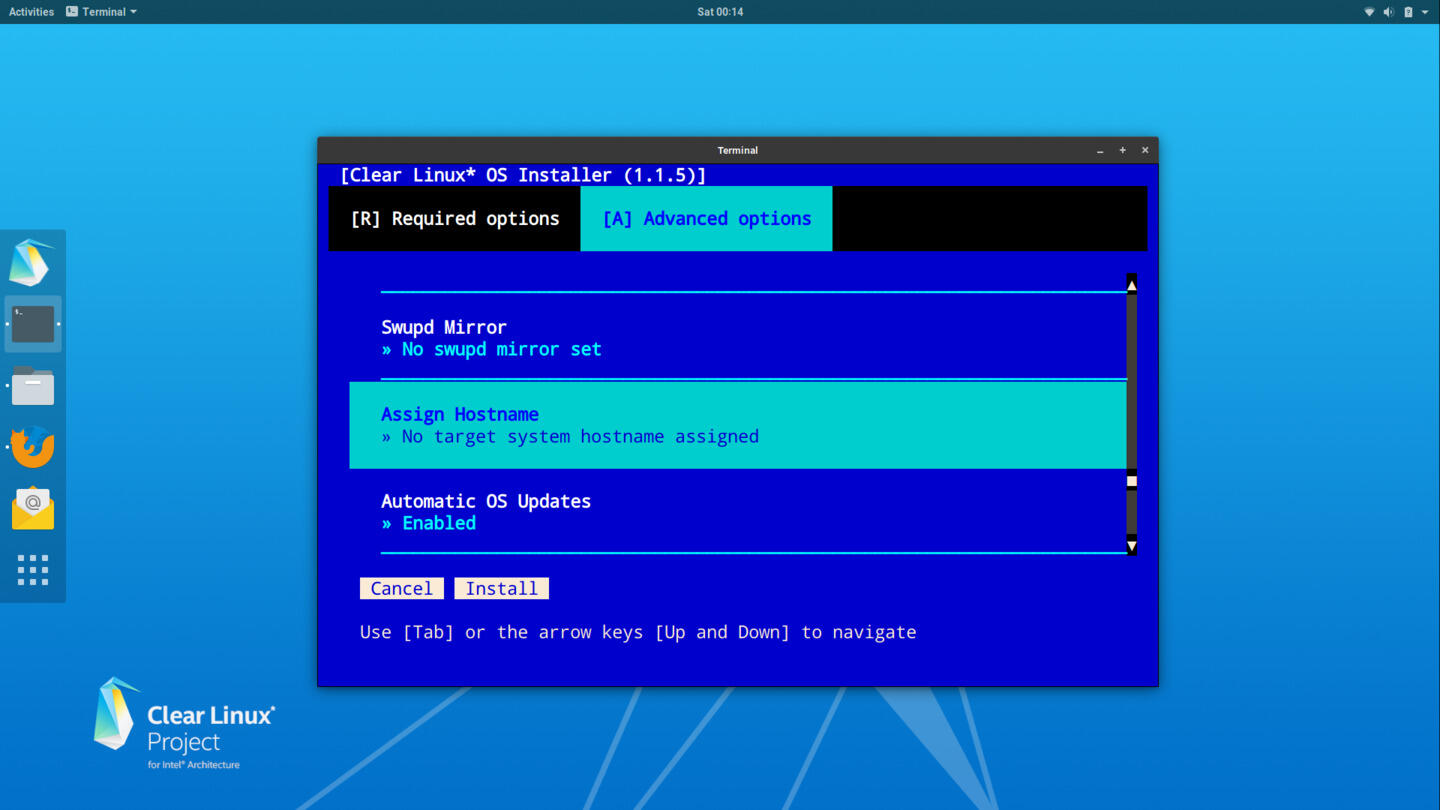Open the clock showing Sat 00:14
Viewport: 1440px width, 810px height.
tap(720, 12)
